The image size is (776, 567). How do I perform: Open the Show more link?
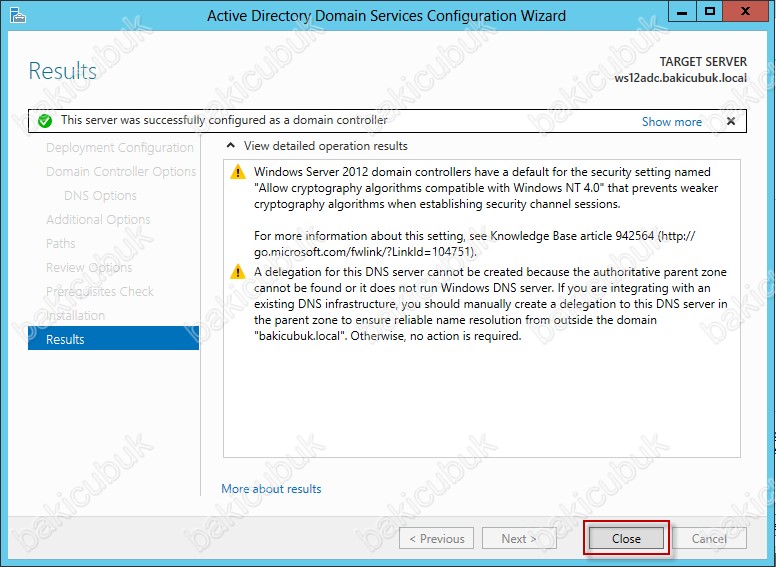tap(672, 122)
